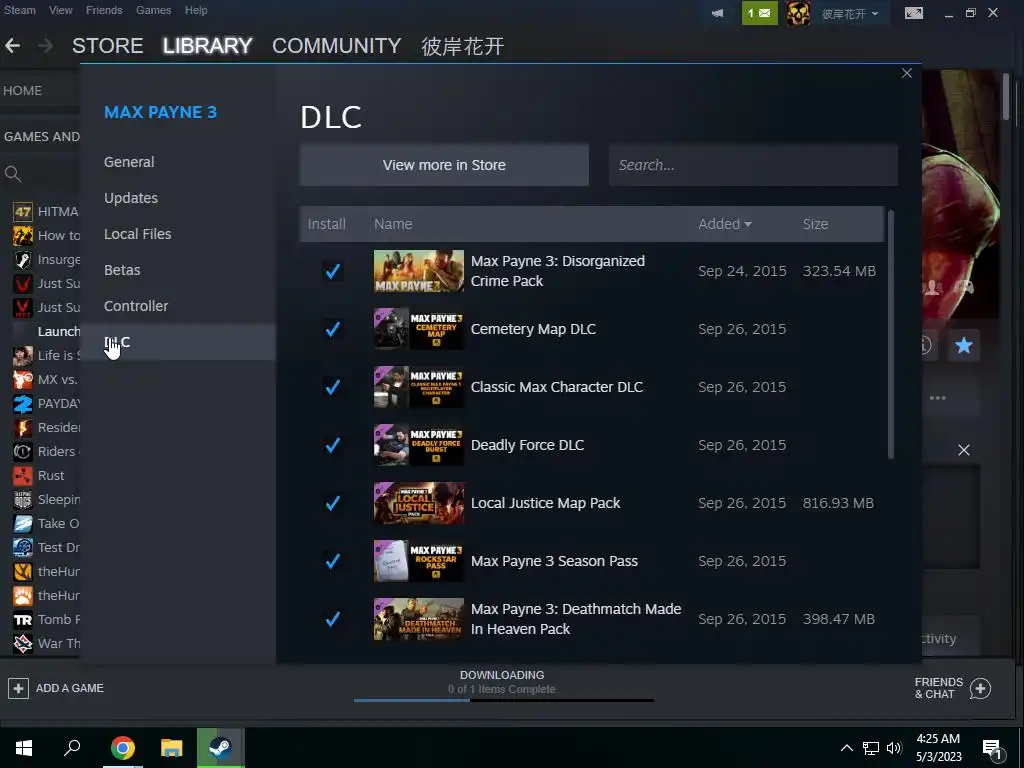1024x768 pixels.
Task: Uncheck Cemetery Map DLC install checkbox
Action: pyautogui.click(x=332, y=329)
